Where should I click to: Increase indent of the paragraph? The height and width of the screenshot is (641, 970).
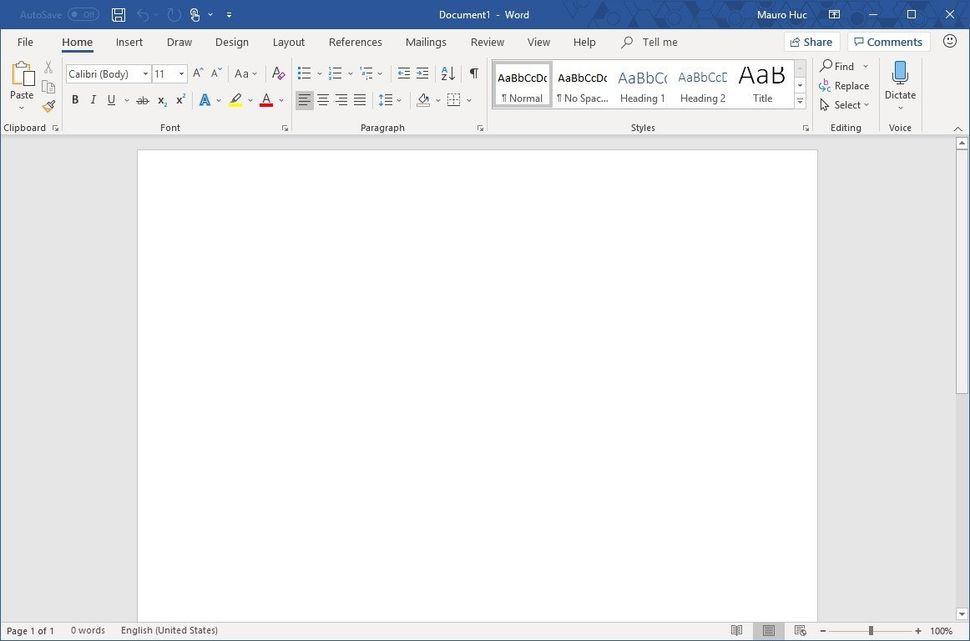pos(424,73)
